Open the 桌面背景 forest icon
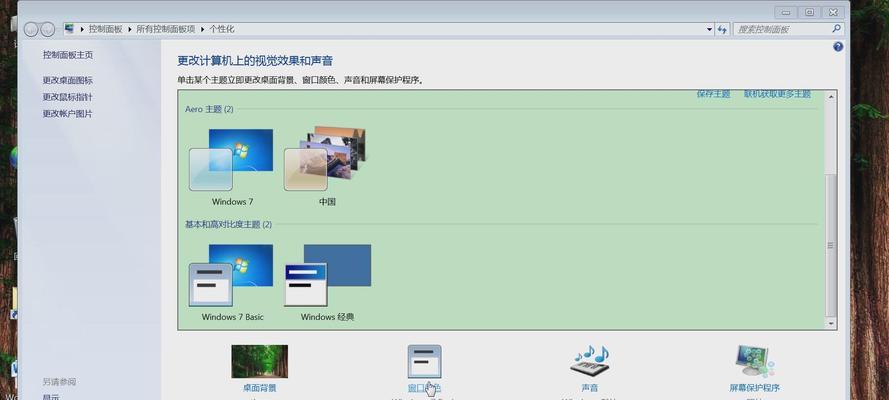This screenshot has height=400, width=889. 260,361
